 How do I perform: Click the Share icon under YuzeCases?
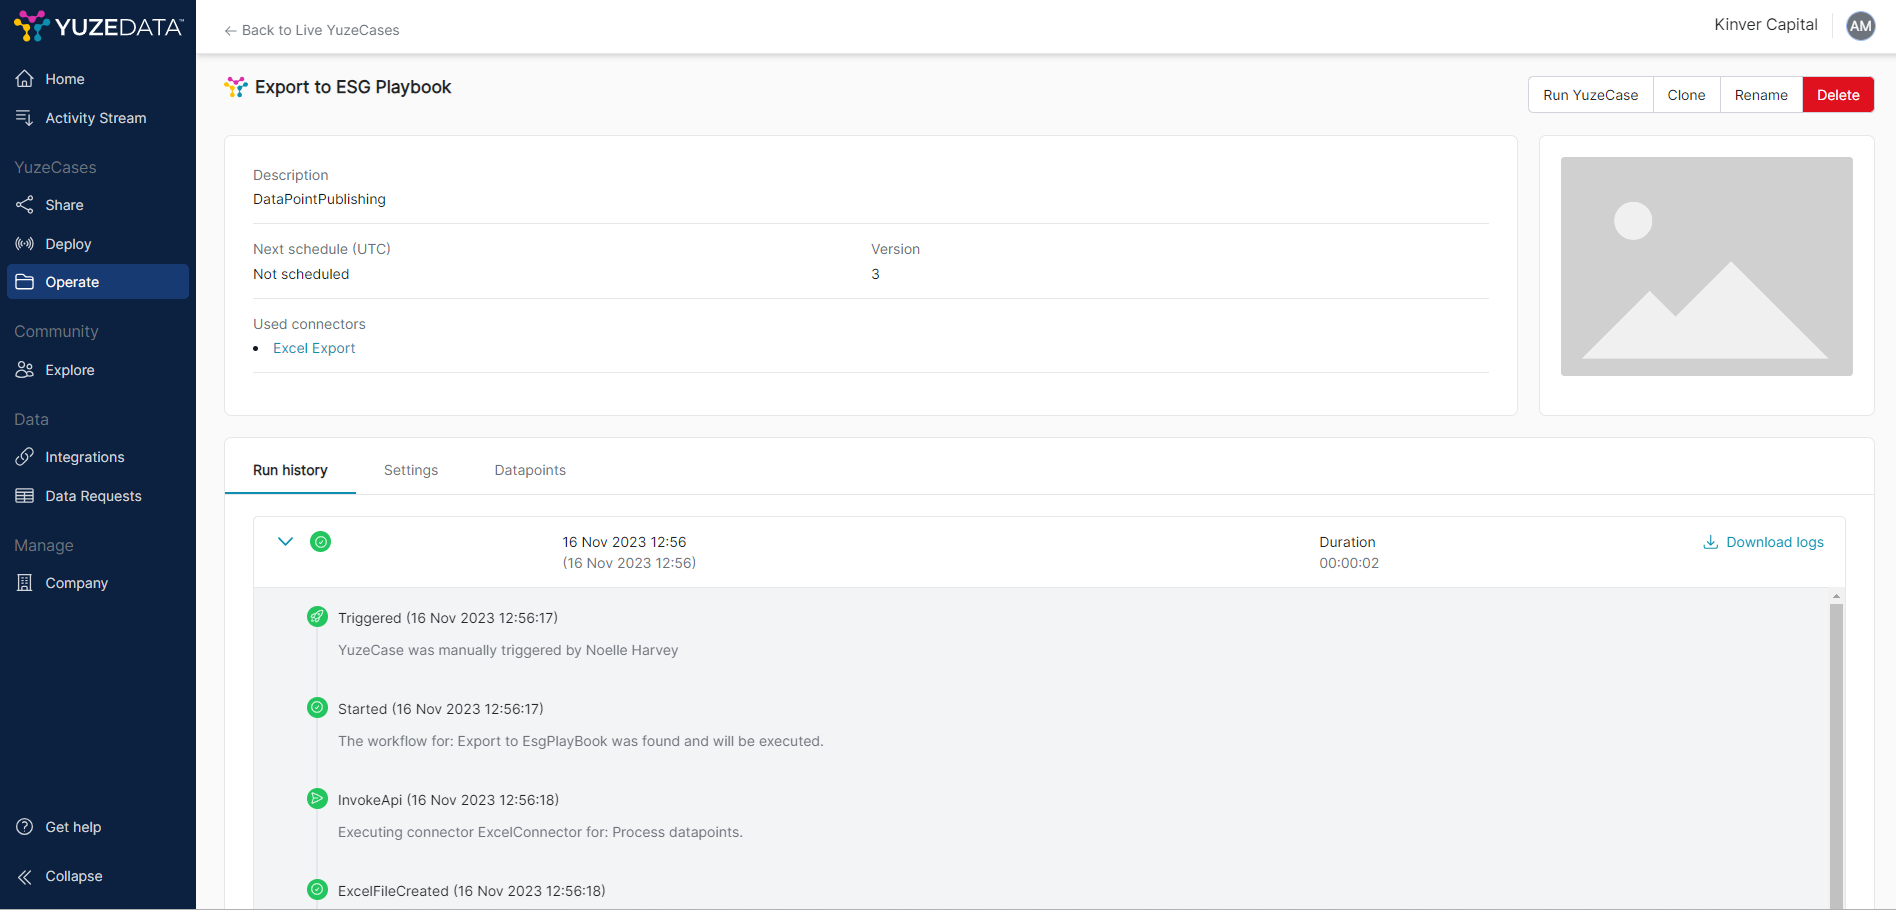(x=25, y=205)
